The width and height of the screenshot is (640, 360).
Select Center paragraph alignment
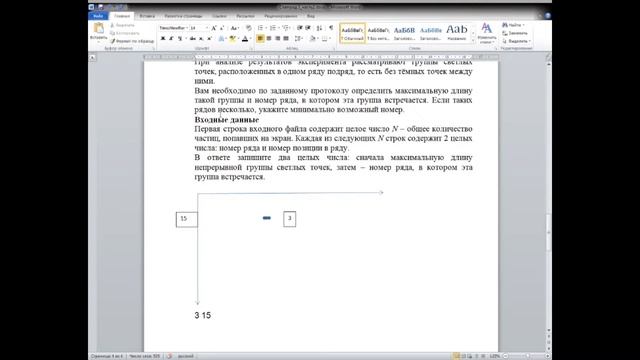269,39
